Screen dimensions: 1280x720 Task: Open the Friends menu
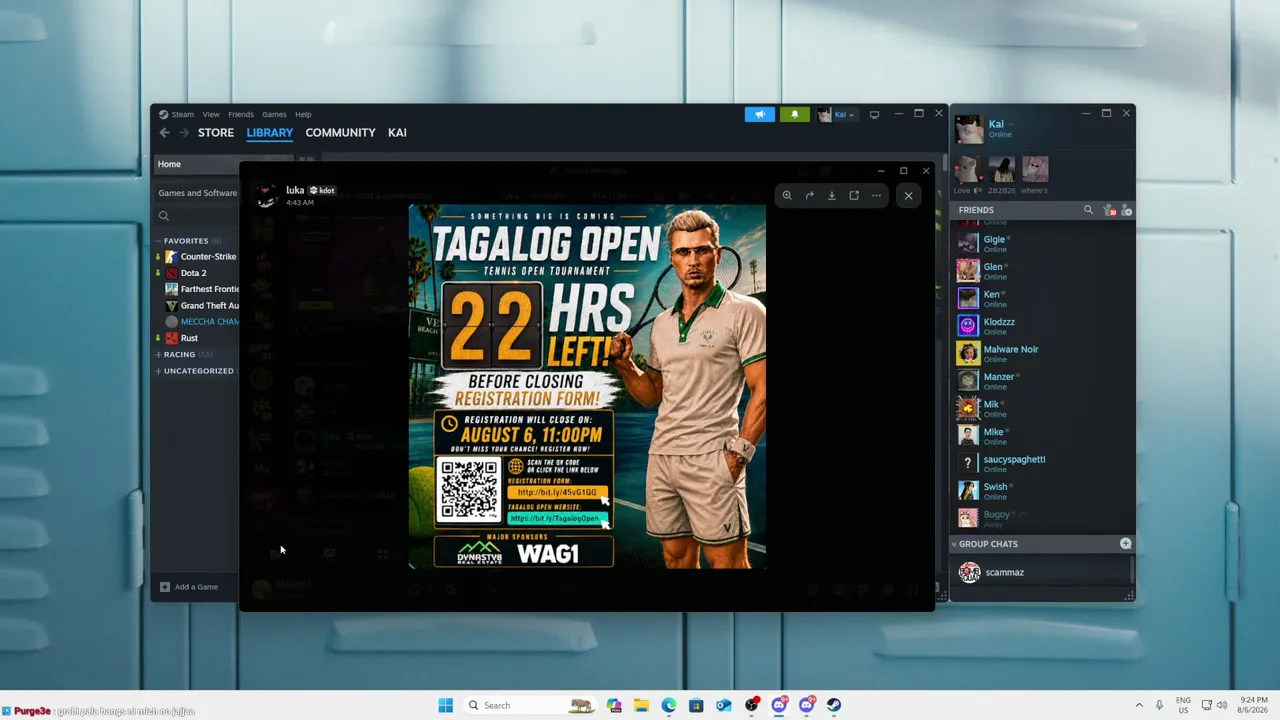pyautogui.click(x=241, y=114)
